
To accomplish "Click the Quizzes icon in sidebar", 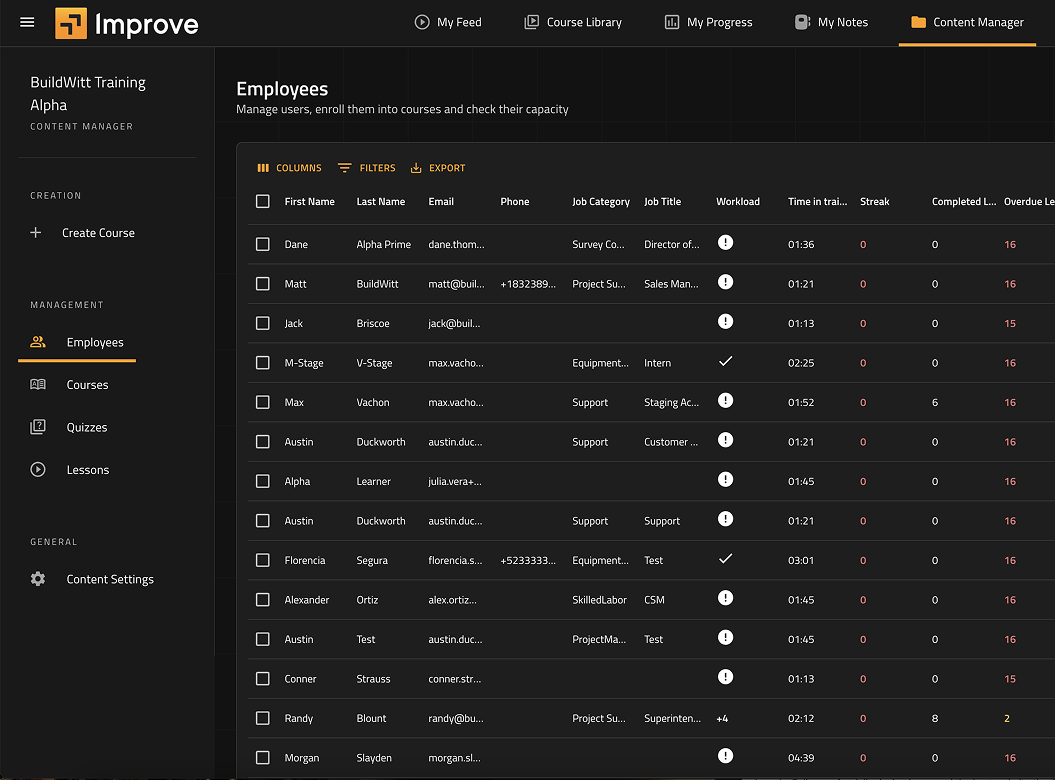I will pyautogui.click(x=38, y=427).
